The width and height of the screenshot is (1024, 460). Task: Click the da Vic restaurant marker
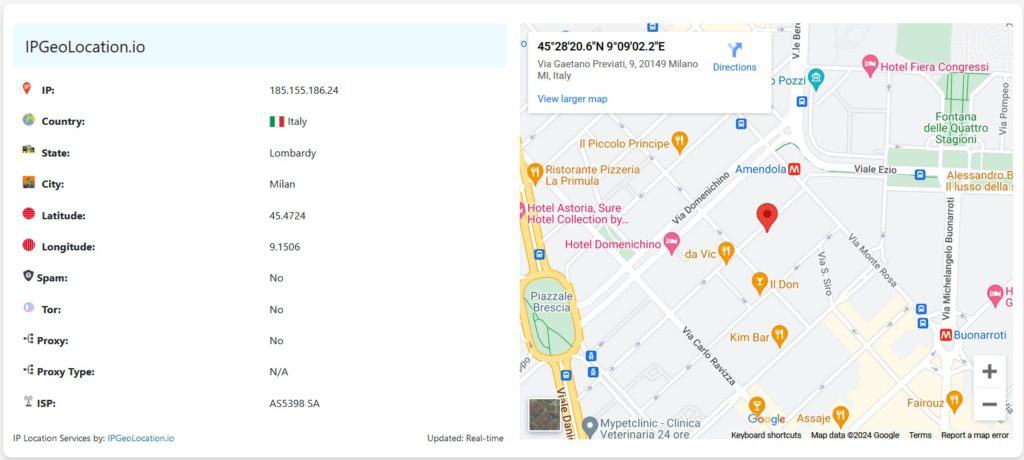(x=726, y=252)
